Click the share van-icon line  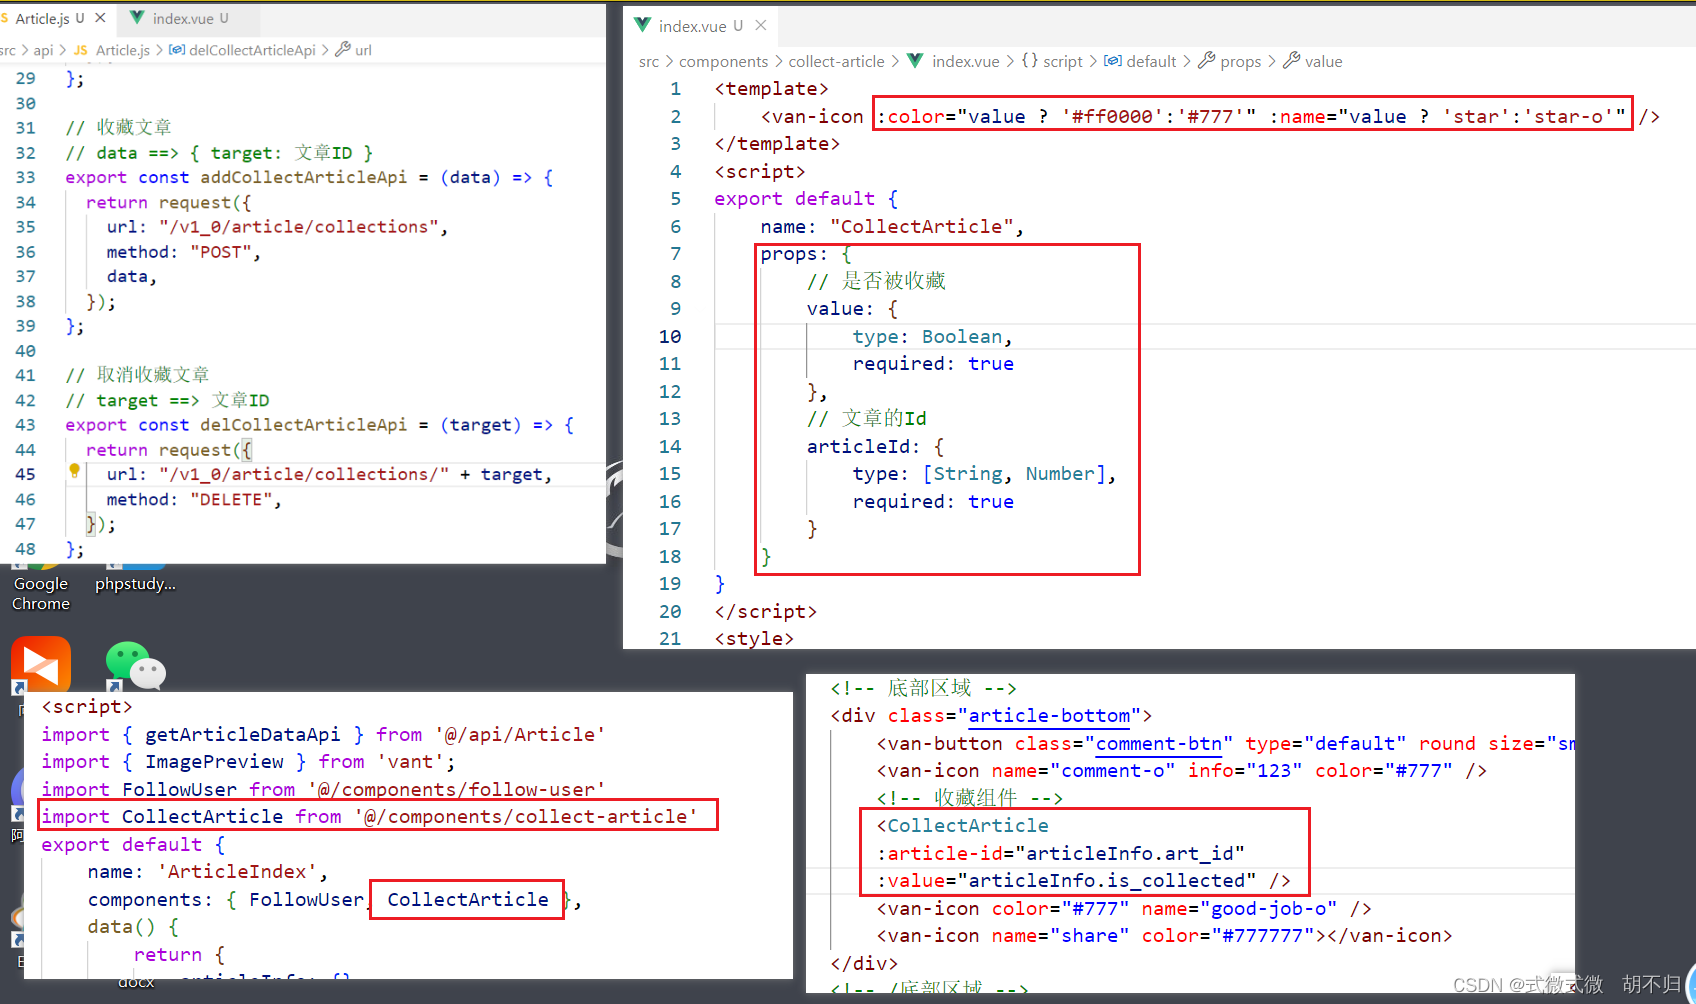tap(1165, 936)
